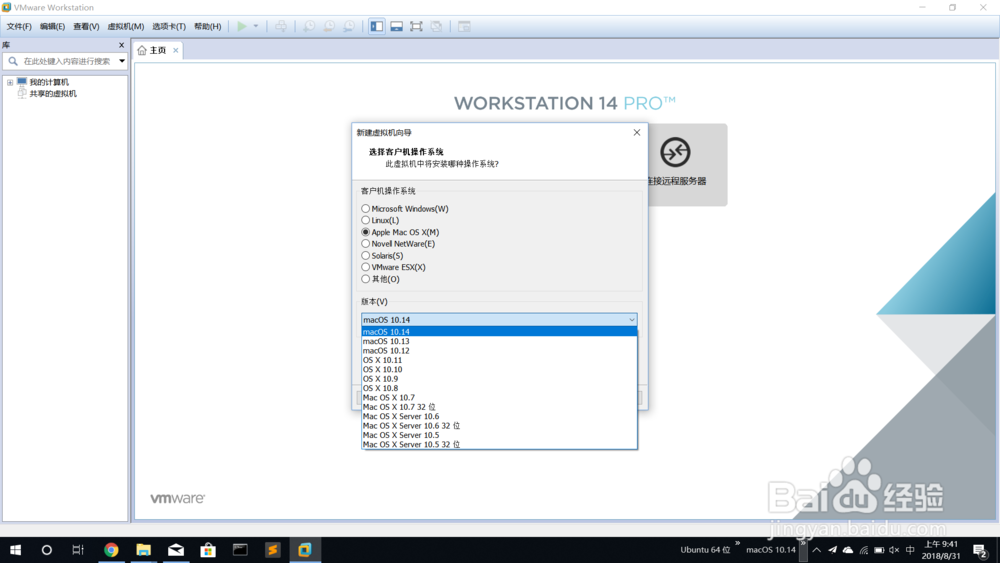Click the console view toolbar icon
The height and width of the screenshot is (563, 1000).
click(464, 26)
